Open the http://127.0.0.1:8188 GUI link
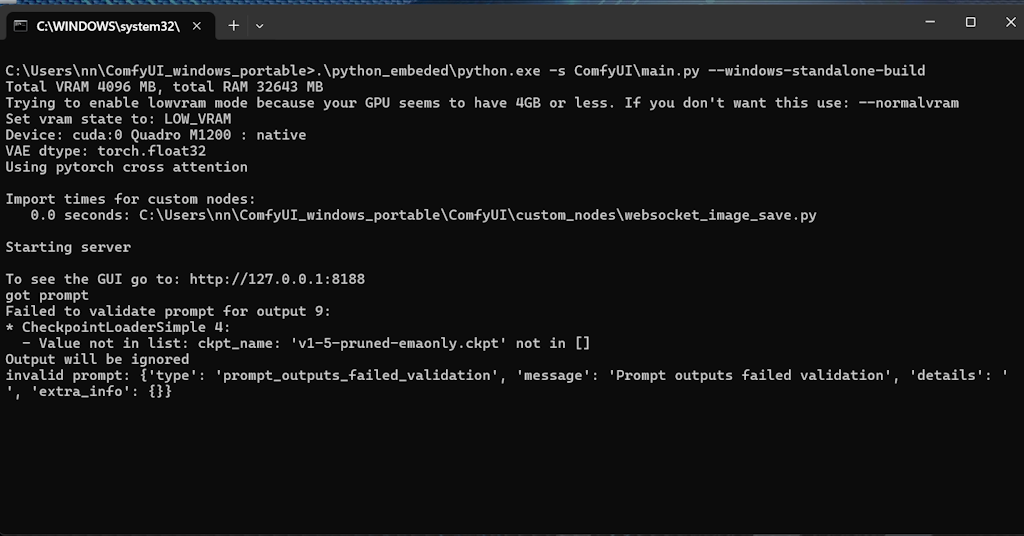The height and width of the screenshot is (536, 1024). pyautogui.click(x=277, y=279)
